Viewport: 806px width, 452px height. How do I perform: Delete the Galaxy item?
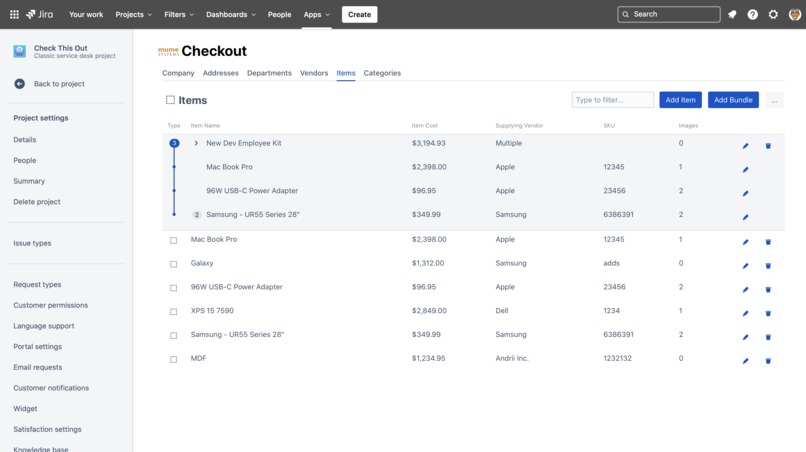tap(768, 266)
